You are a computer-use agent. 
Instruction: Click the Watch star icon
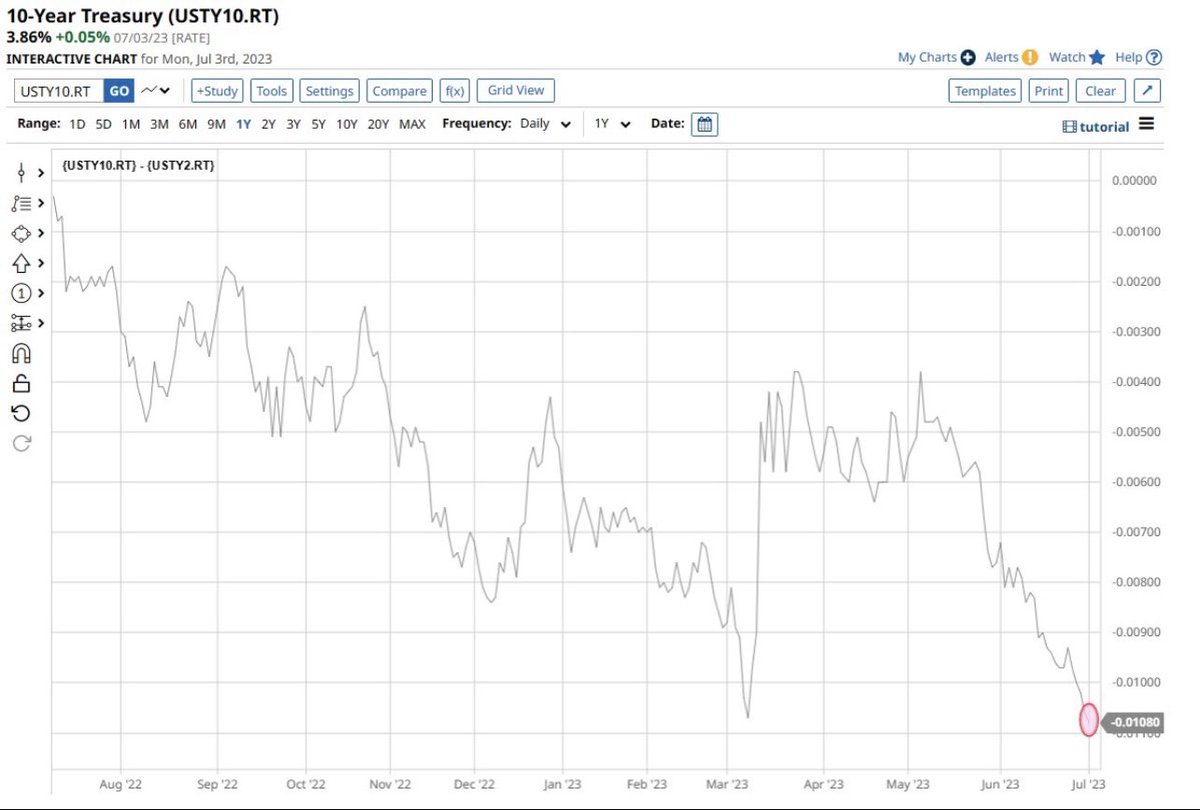tap(1097, 58)
